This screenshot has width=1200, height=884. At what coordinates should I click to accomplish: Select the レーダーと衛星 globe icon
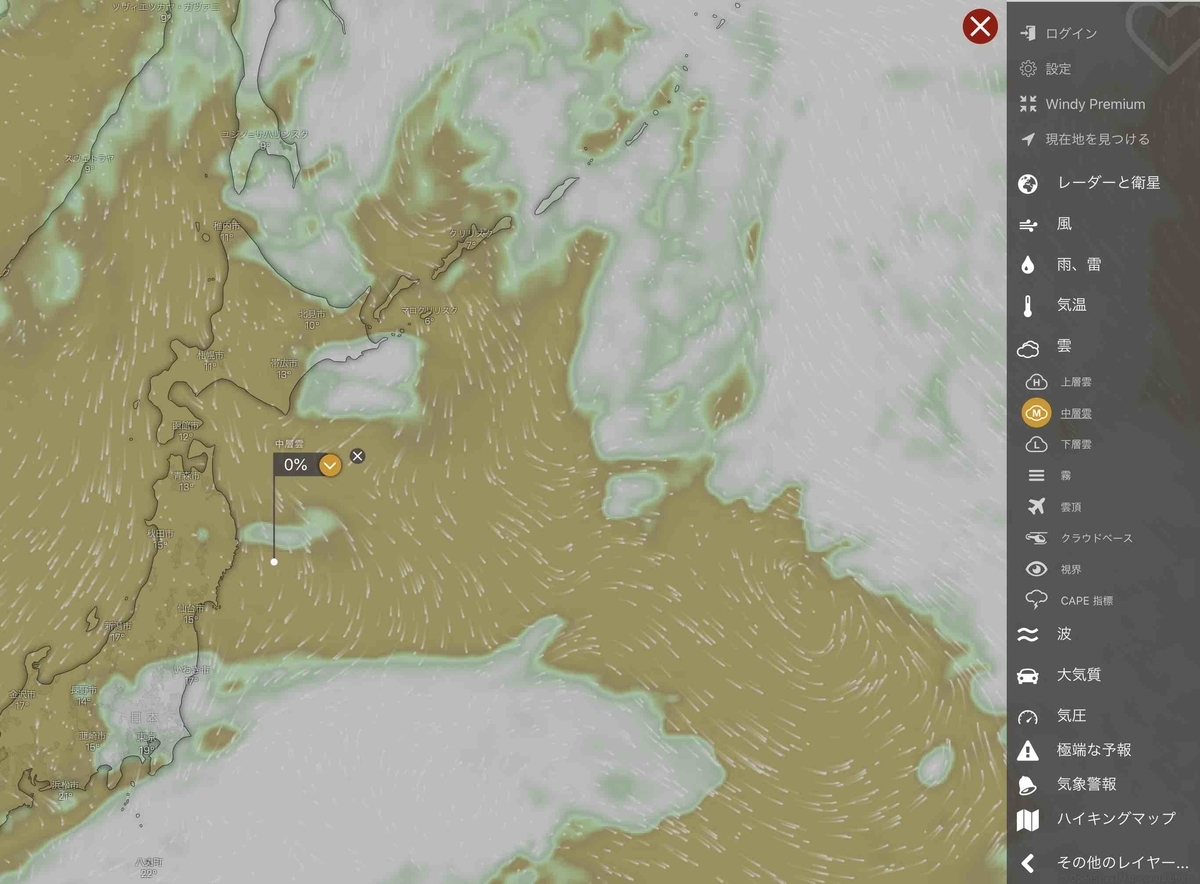(1027, 183)
